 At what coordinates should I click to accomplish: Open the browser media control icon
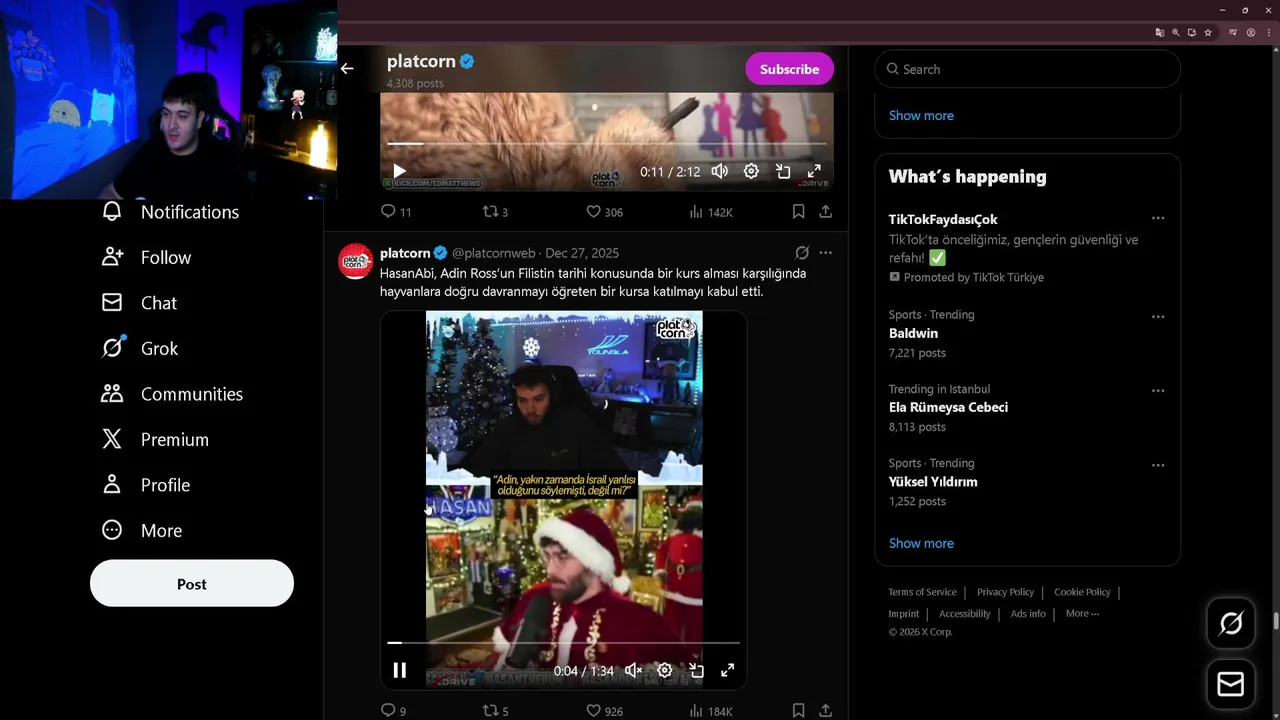click(1233, 32)
